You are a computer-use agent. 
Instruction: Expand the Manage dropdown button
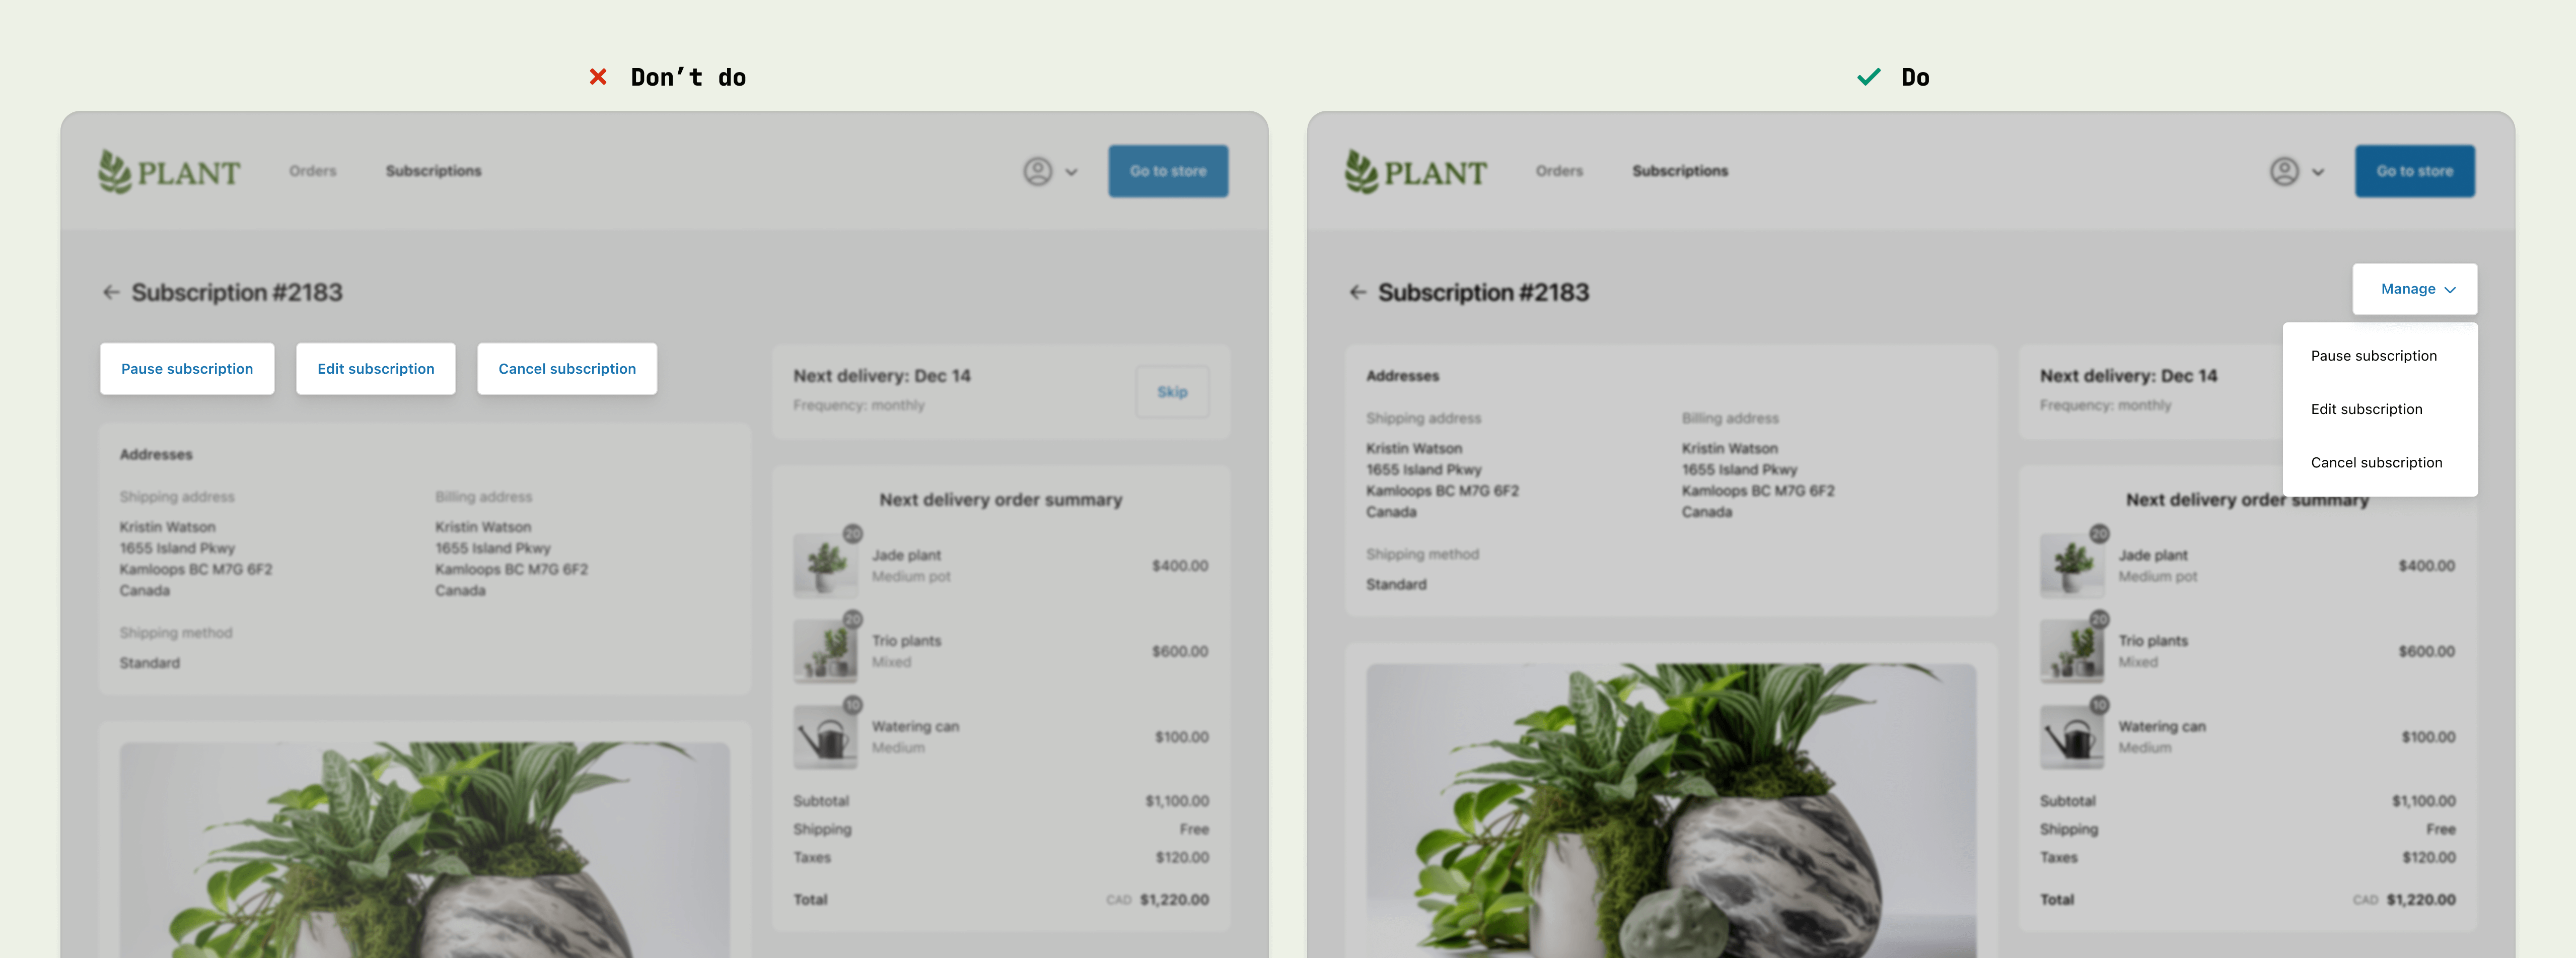pyautogui.click(x=2414, y=289)
